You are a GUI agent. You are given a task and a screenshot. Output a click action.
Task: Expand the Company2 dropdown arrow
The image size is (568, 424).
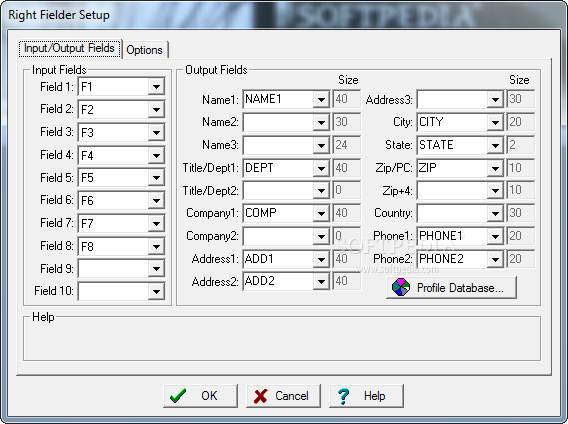[x=321, y=236]
